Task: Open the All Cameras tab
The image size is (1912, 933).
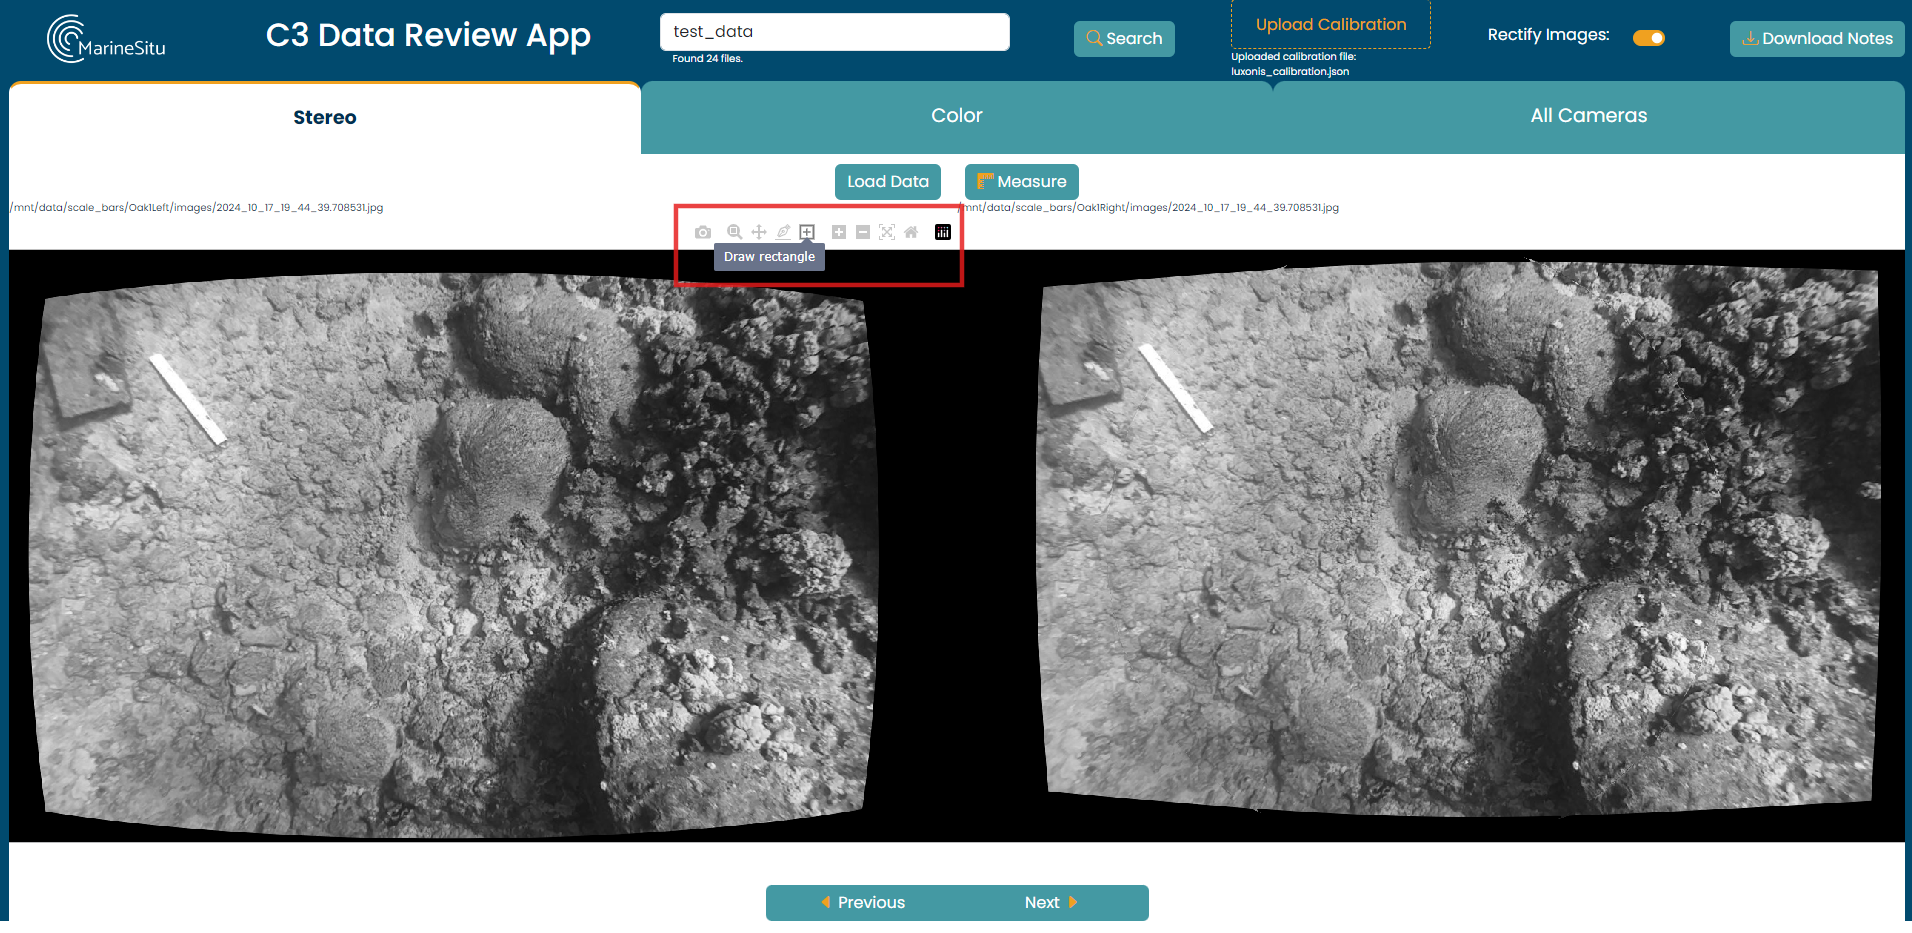Action: click(1588, 116)
